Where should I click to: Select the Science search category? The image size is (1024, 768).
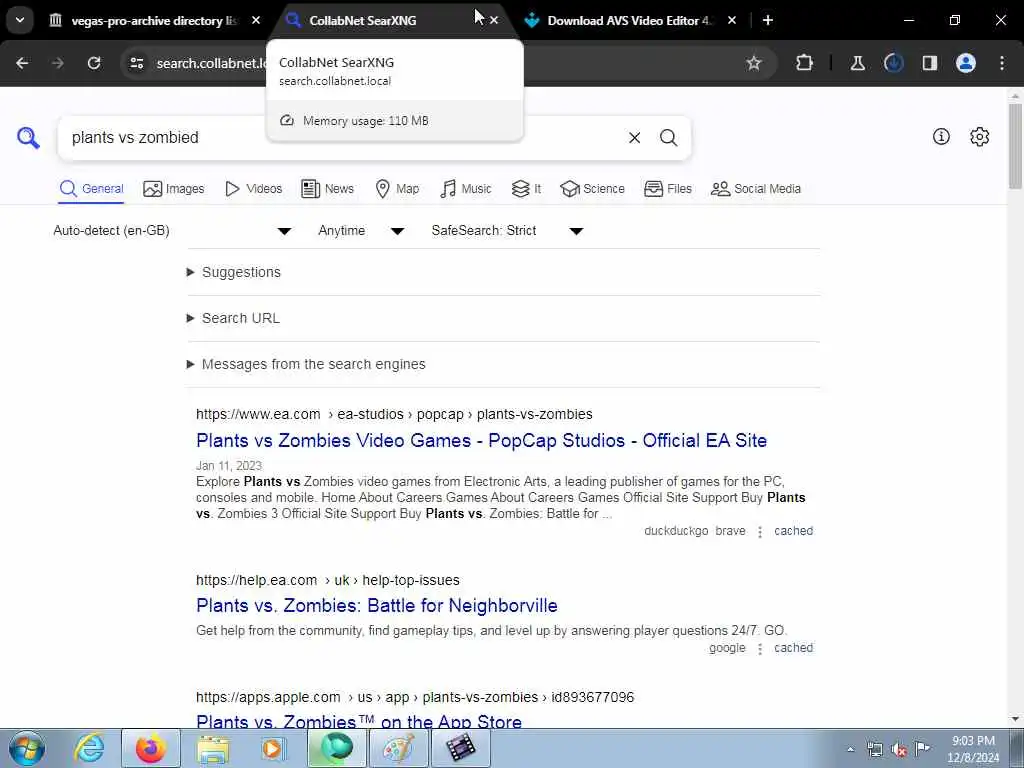(x=592, y=189)
